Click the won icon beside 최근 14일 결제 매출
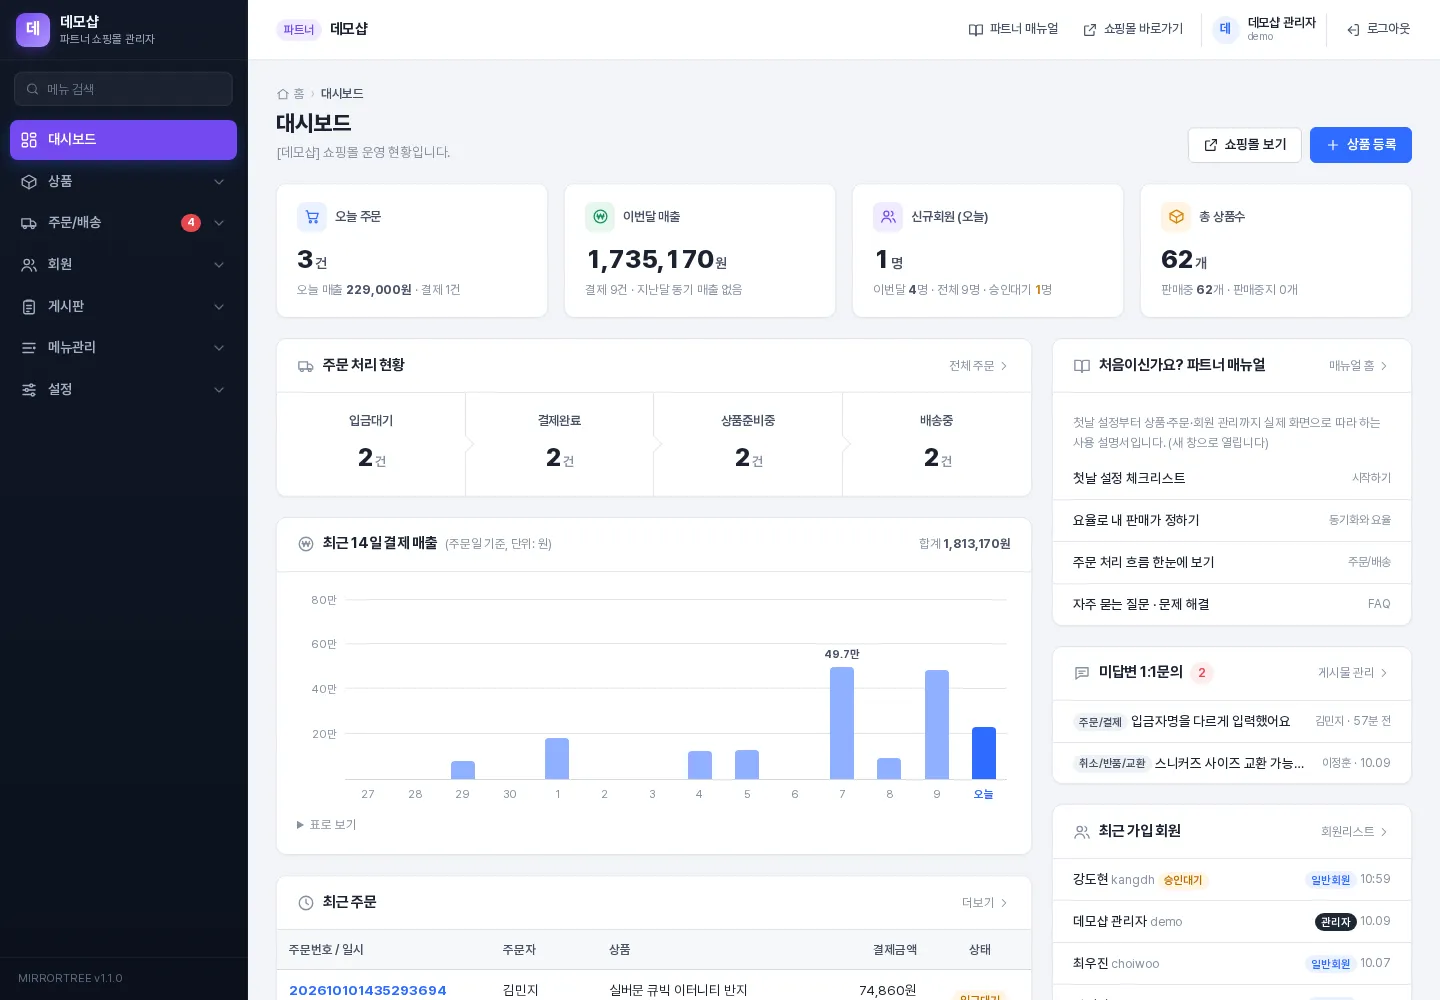Screen dimensions: 1440x1000 [x=306, y=544]
